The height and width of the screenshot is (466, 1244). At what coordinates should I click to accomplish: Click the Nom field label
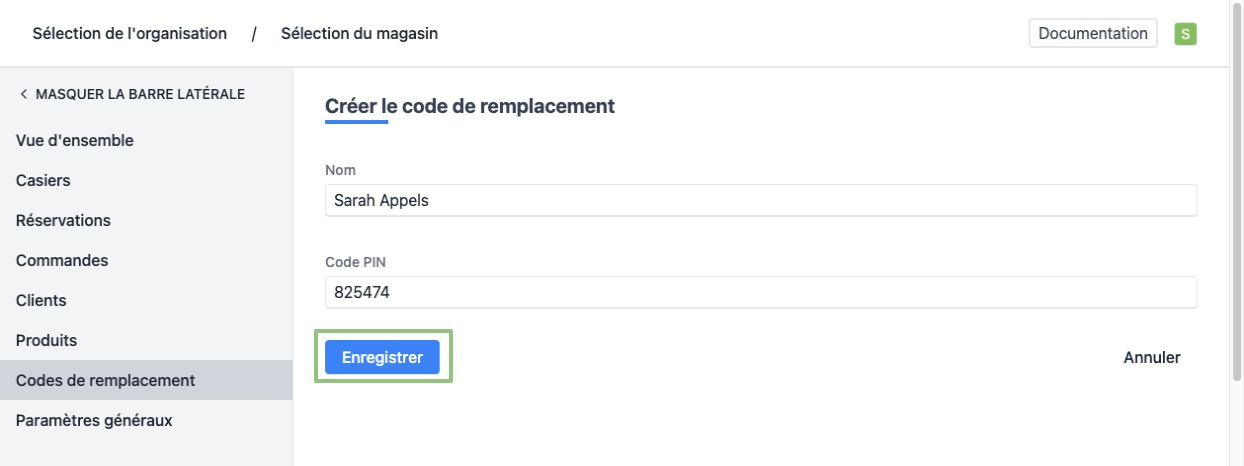340,170
